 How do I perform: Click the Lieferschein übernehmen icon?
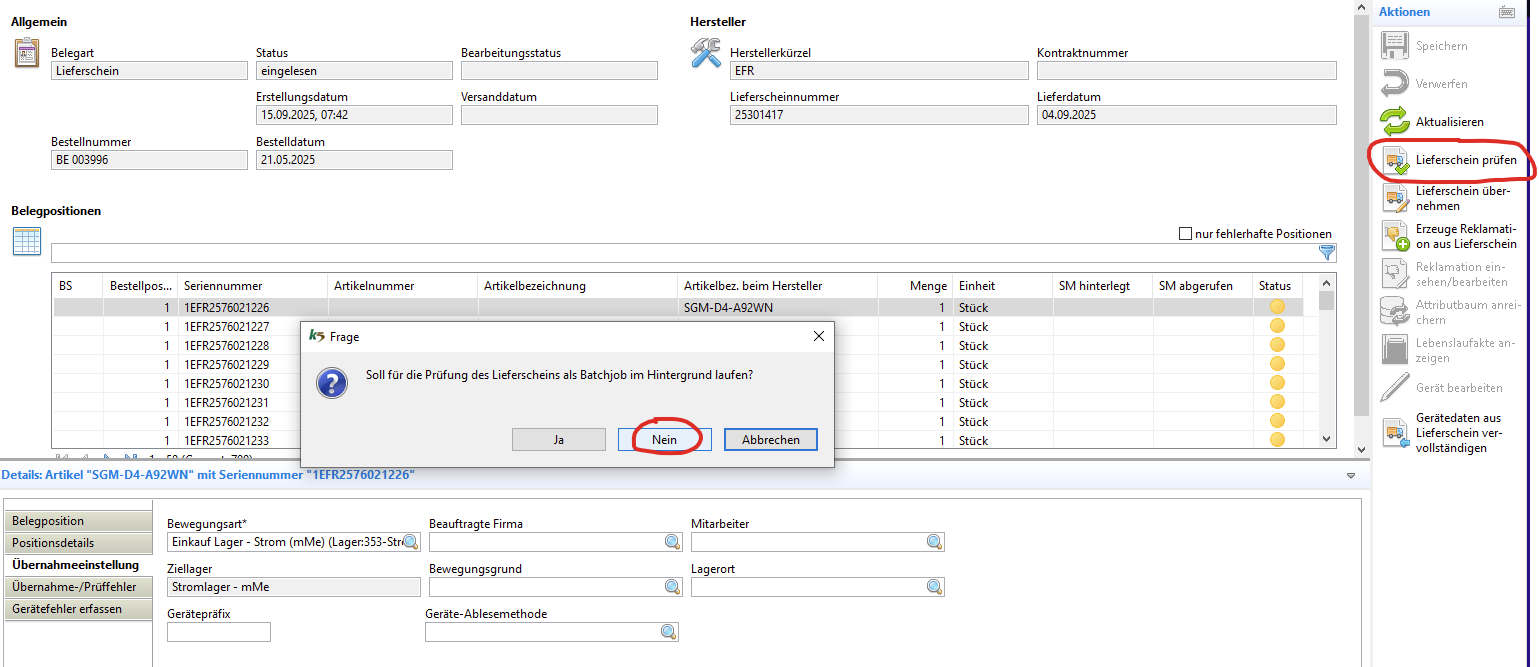(1395, 198)
